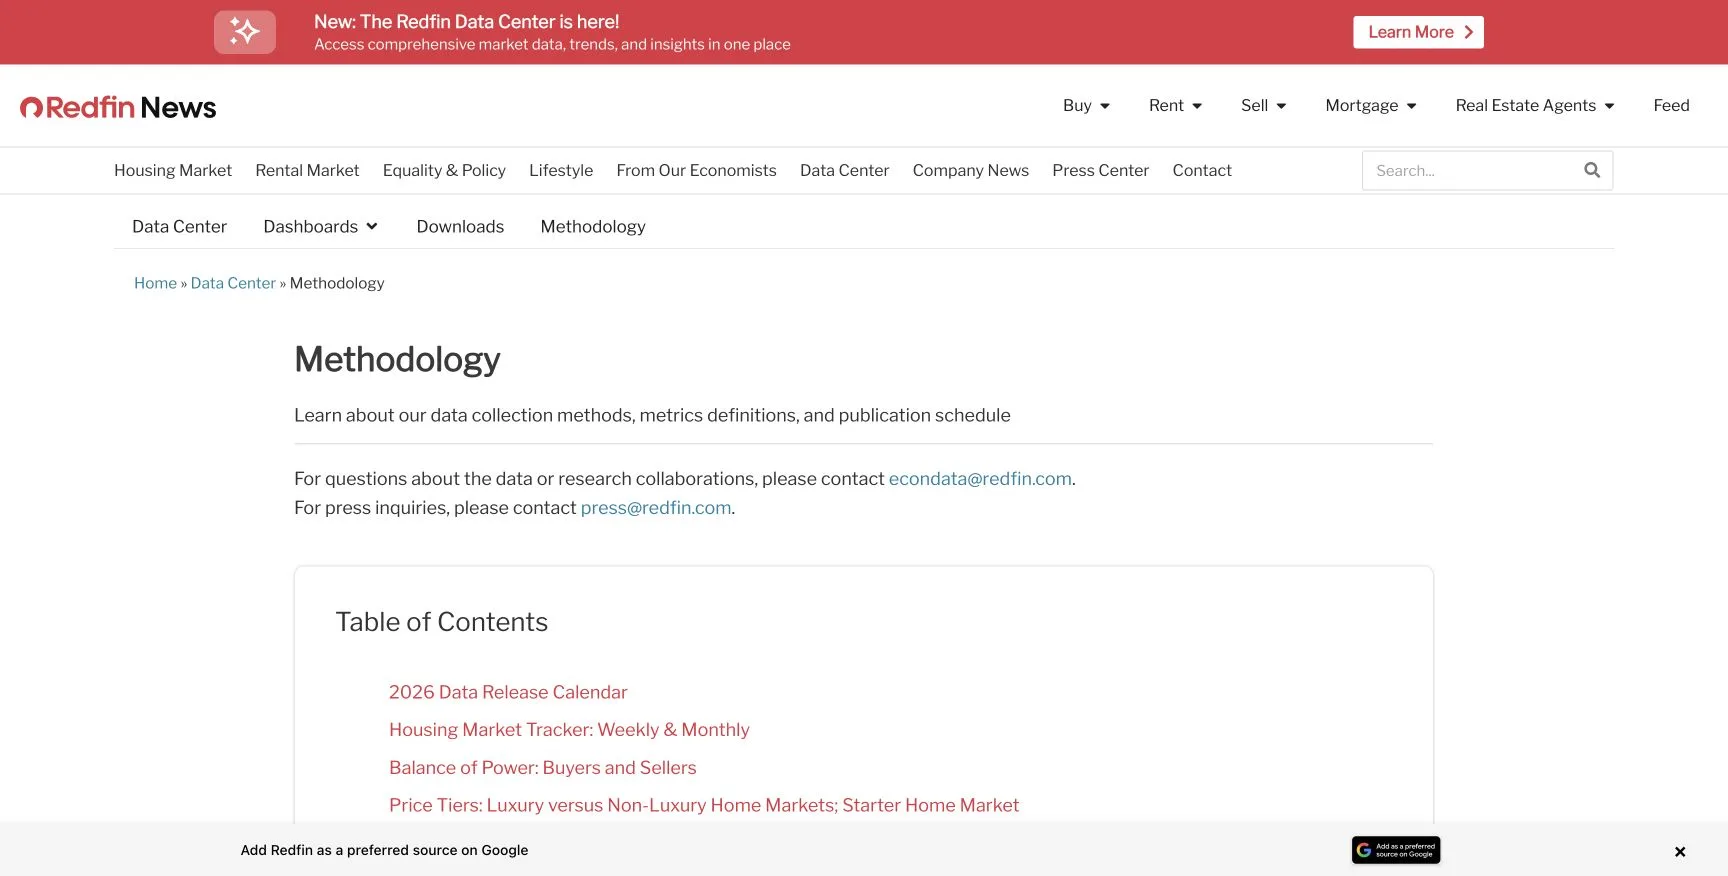Click the sparkle icon in red banner
Image resolution: width=1728 pixels, height=876 pixels.
click(245, 32)
